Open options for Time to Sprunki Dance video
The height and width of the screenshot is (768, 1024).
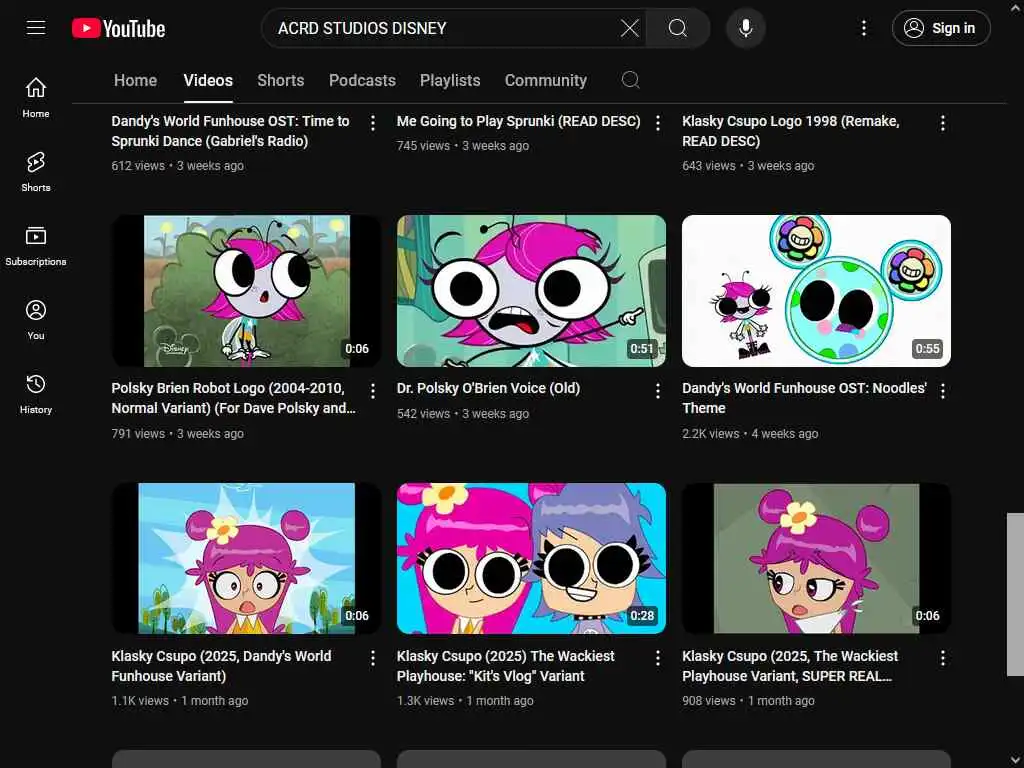(373, 123)
